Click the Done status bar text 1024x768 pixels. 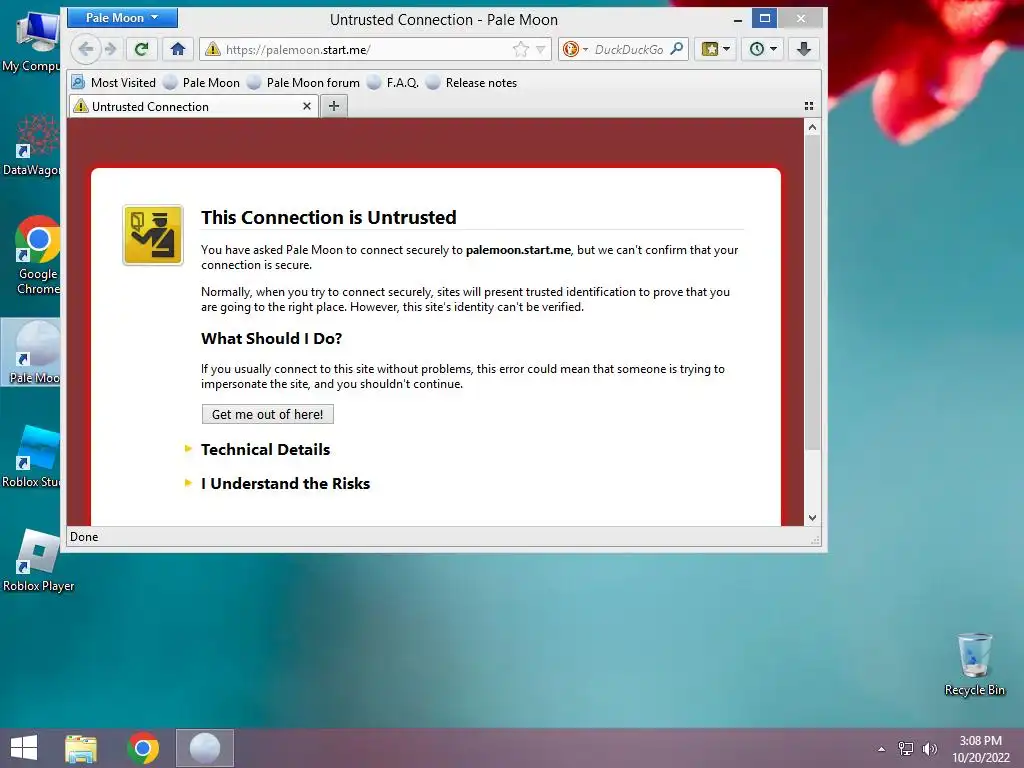tap(84, 537)
